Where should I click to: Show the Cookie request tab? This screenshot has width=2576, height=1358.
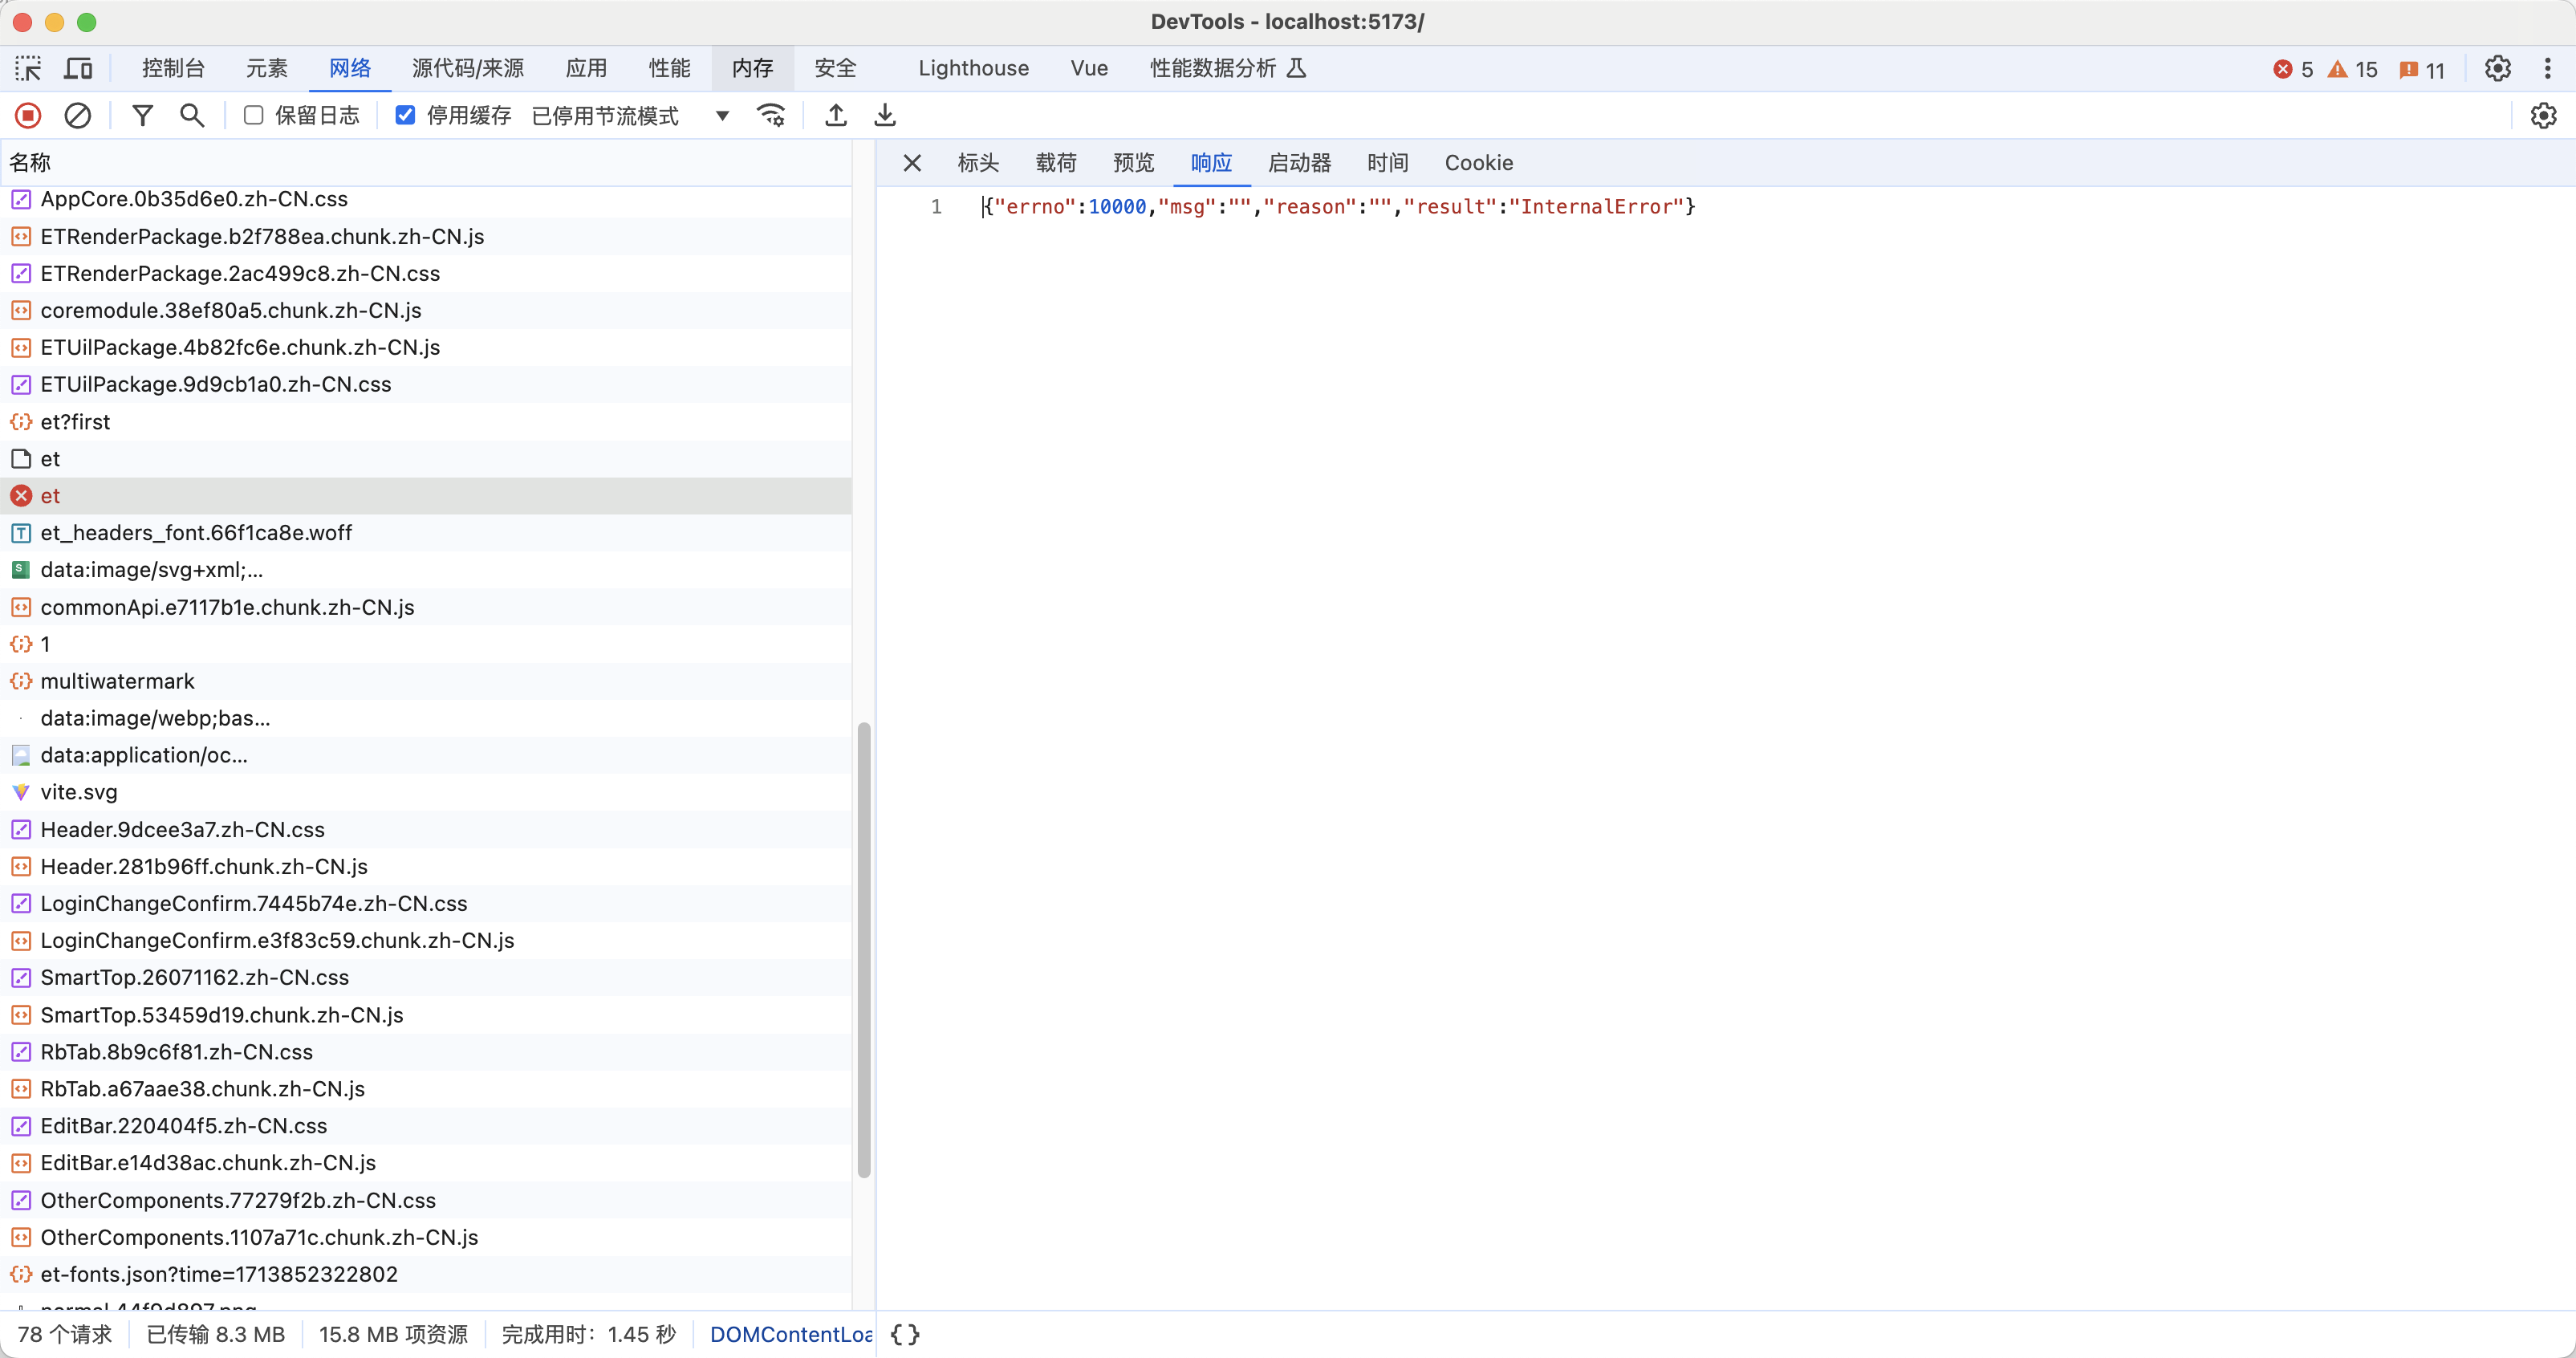(1478, 163)
